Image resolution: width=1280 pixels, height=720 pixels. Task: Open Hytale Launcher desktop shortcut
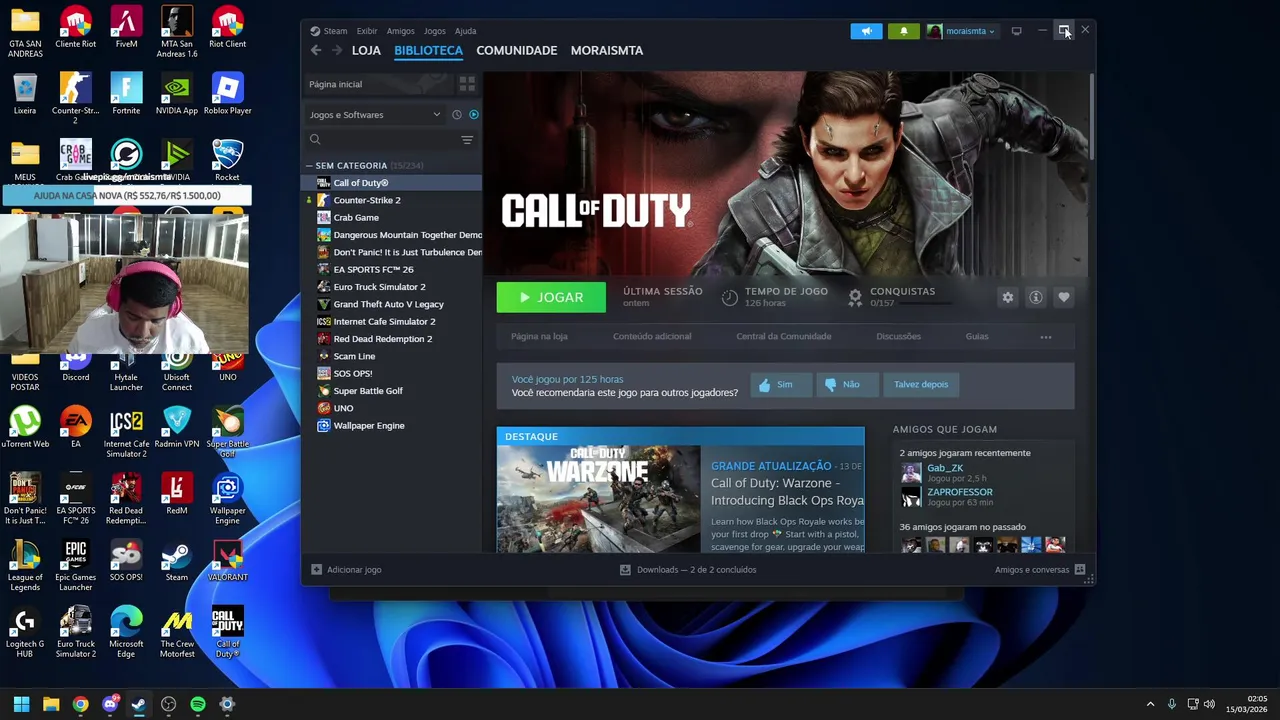coord(126,371)
